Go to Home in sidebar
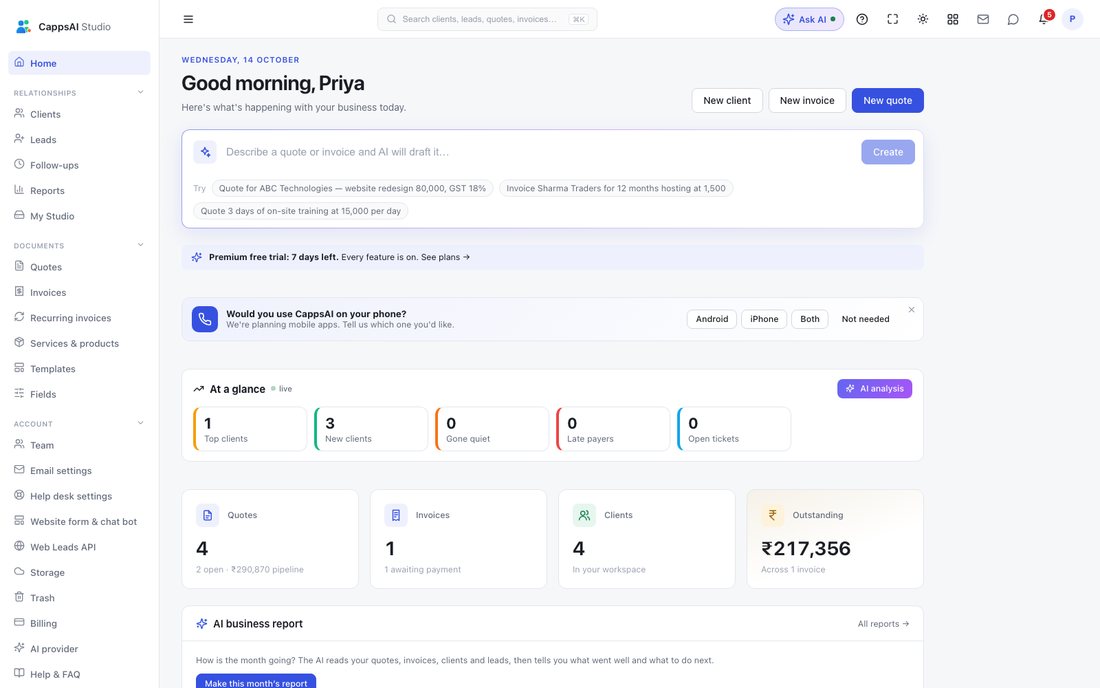This screenshot has height=688, width=1100. [x=79, y=63]
